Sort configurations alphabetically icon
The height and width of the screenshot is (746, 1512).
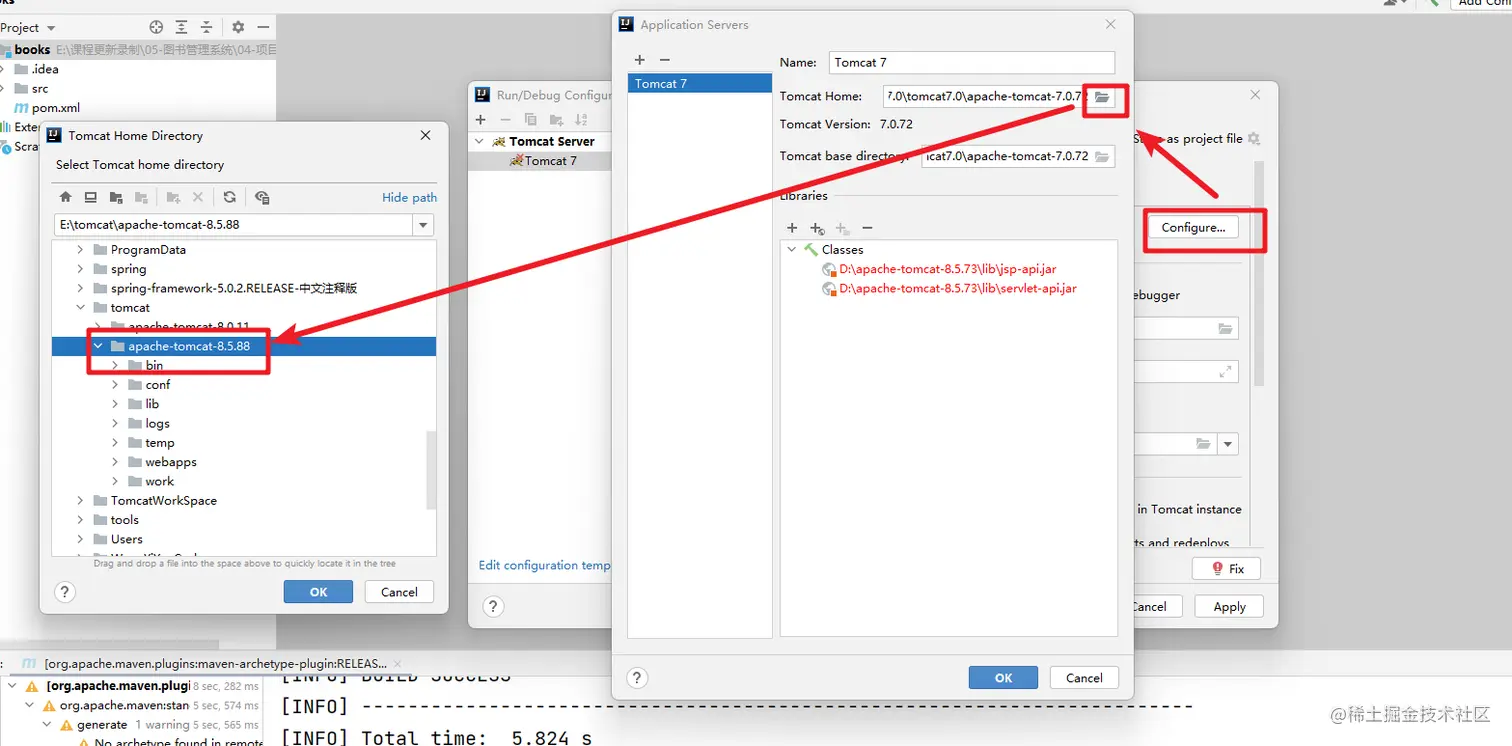pyautogui.click(x=581, y=120)
